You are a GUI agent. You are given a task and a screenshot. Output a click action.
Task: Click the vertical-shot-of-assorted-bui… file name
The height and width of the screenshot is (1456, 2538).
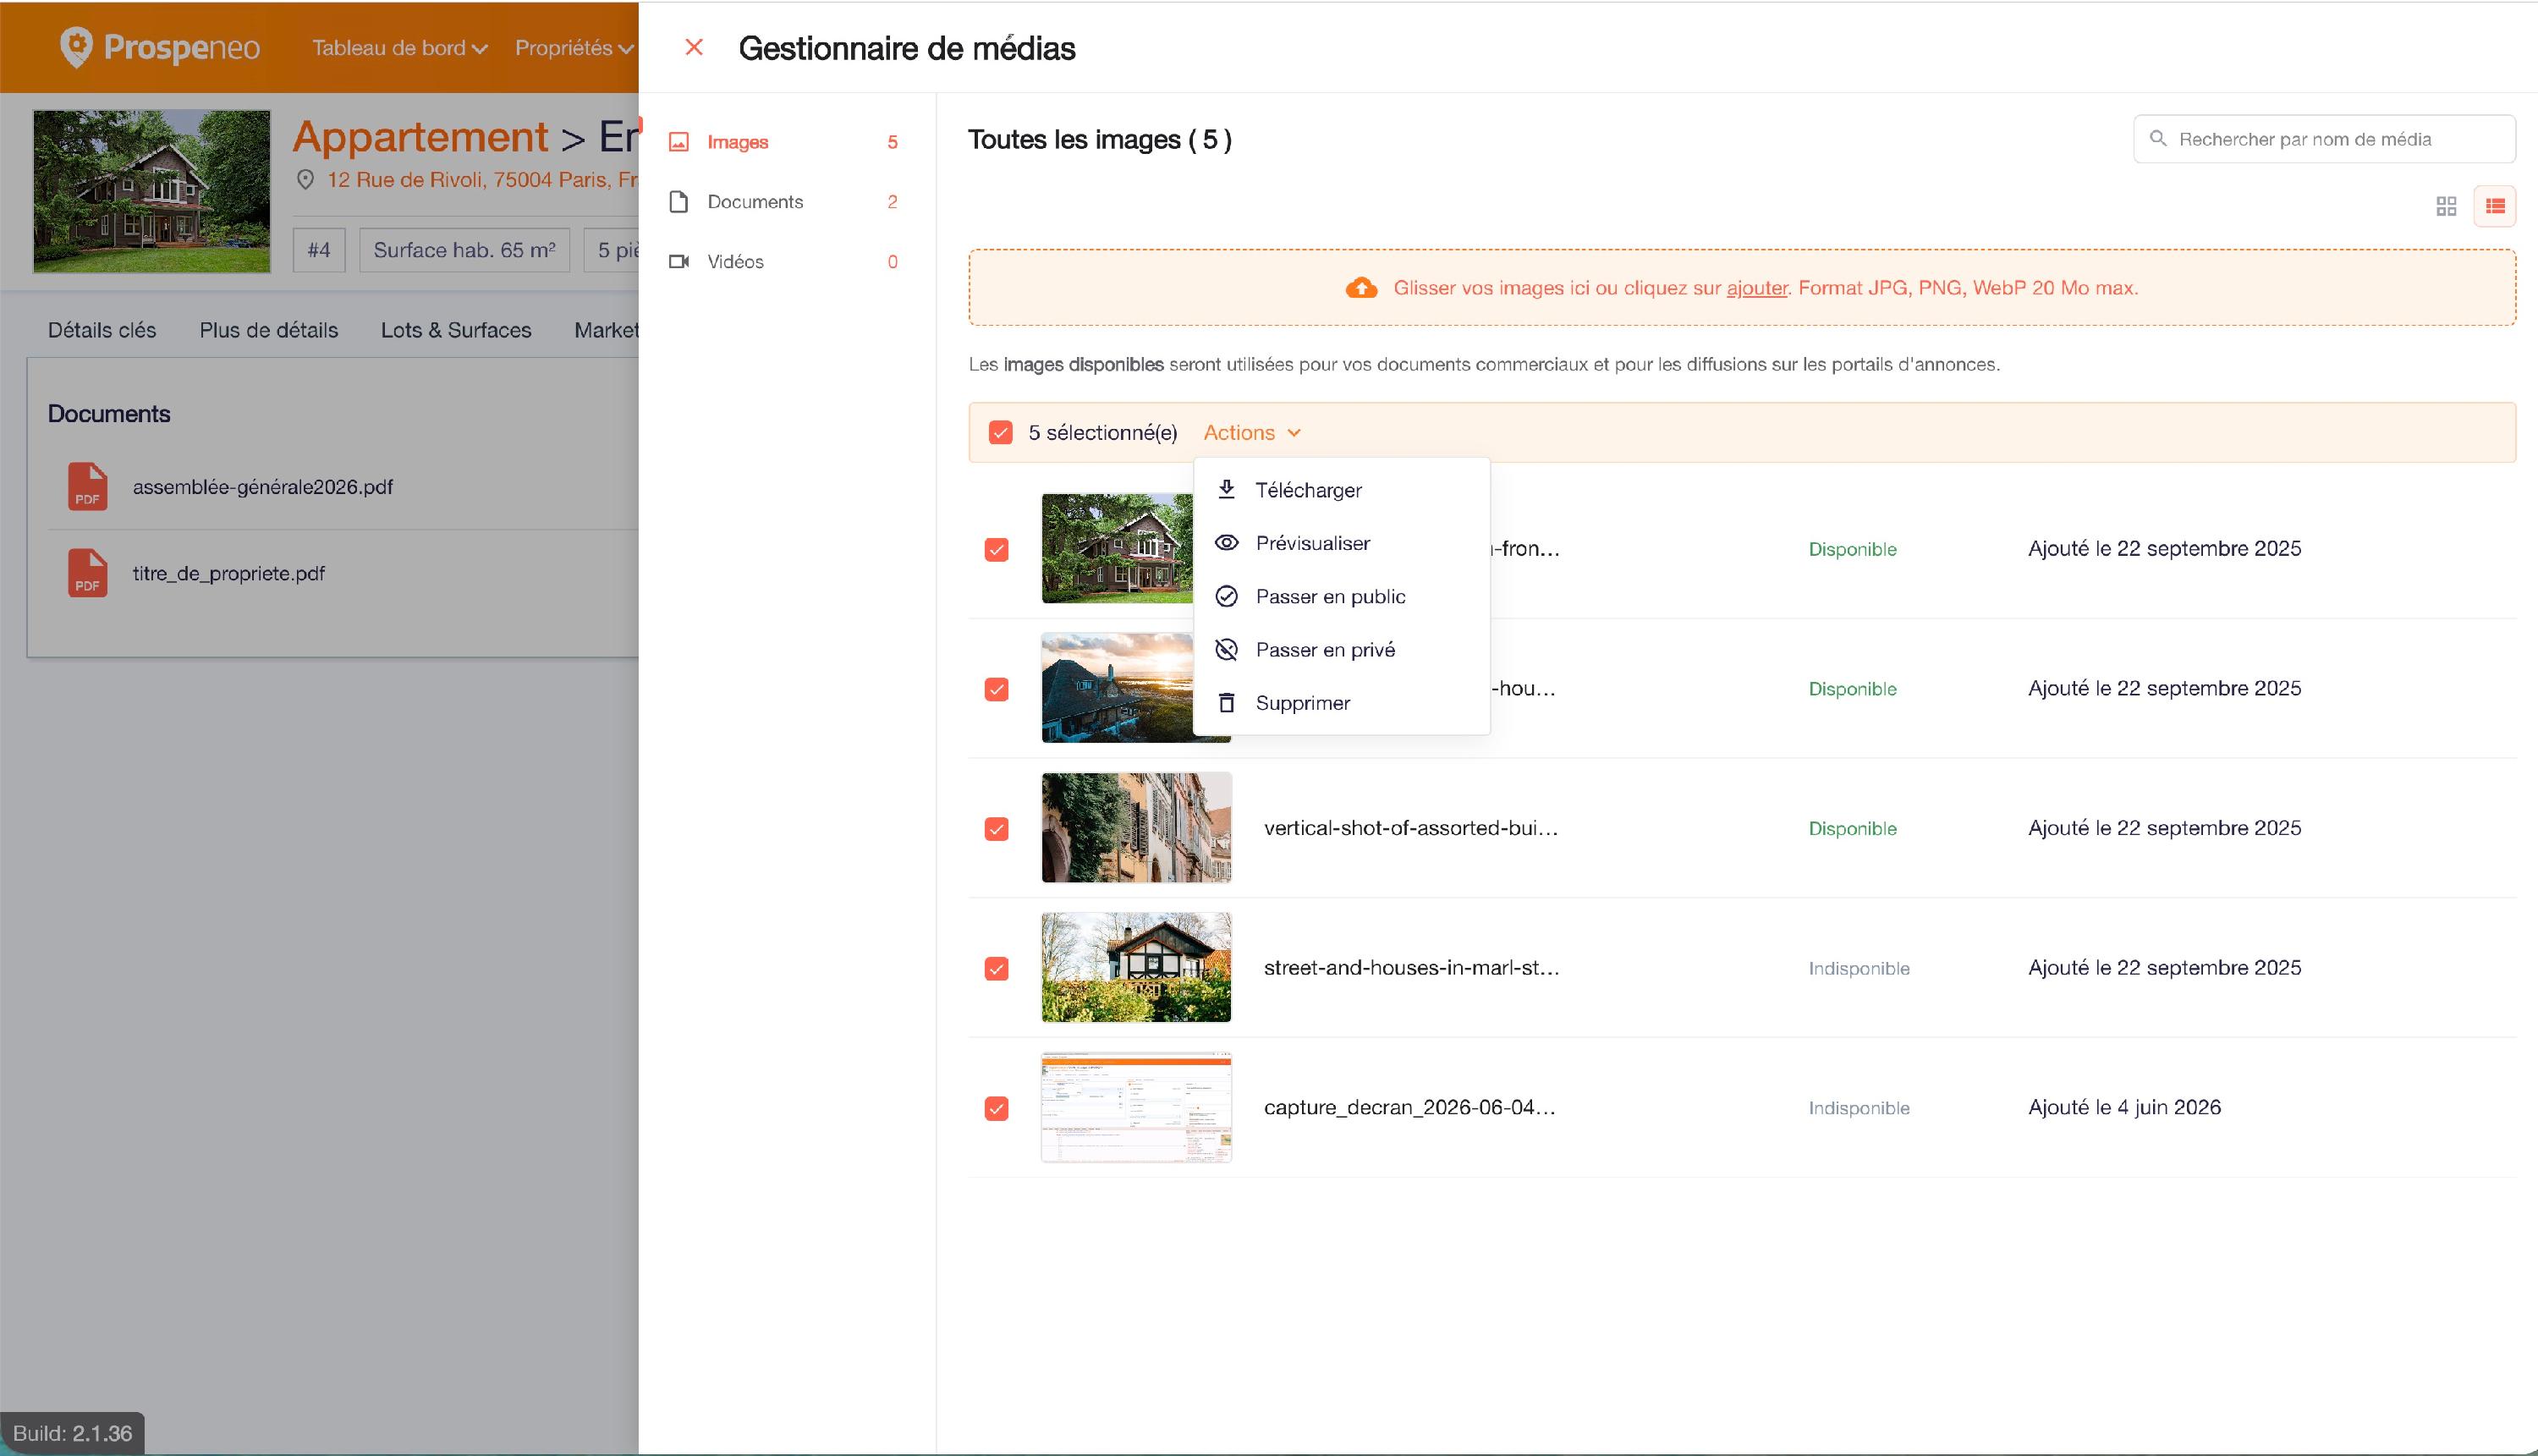pyautogui.click(x=1411, y=828)
